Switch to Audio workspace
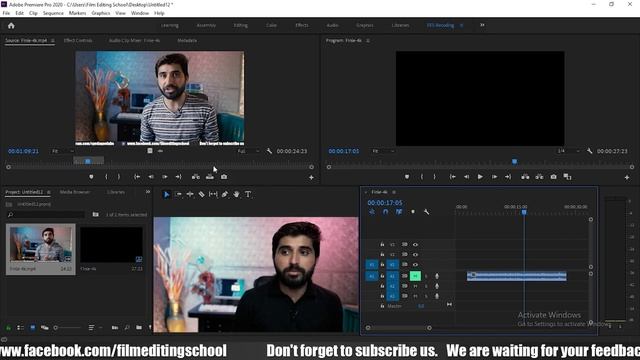Viewport: 640px width, 360px height. pos(332,25)
